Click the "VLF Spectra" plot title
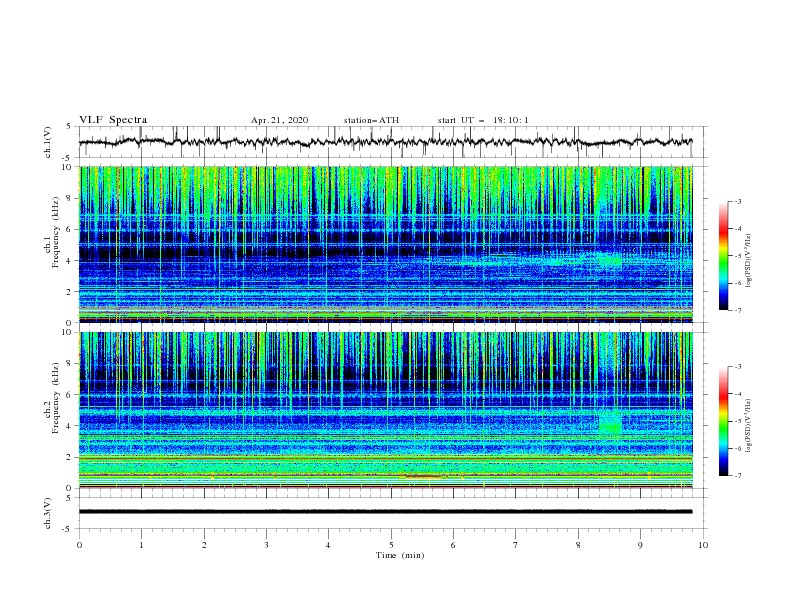Image resolution: width=792 pixels, height=612 pixels. point(113,120)
